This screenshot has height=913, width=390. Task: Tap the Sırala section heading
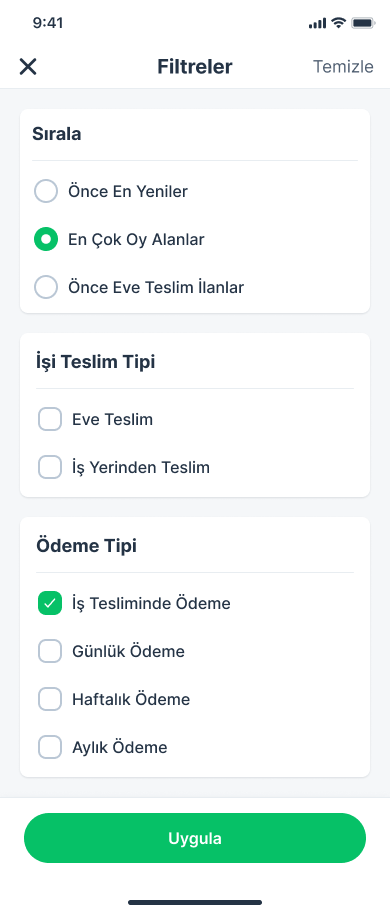(x=56, y=134)
